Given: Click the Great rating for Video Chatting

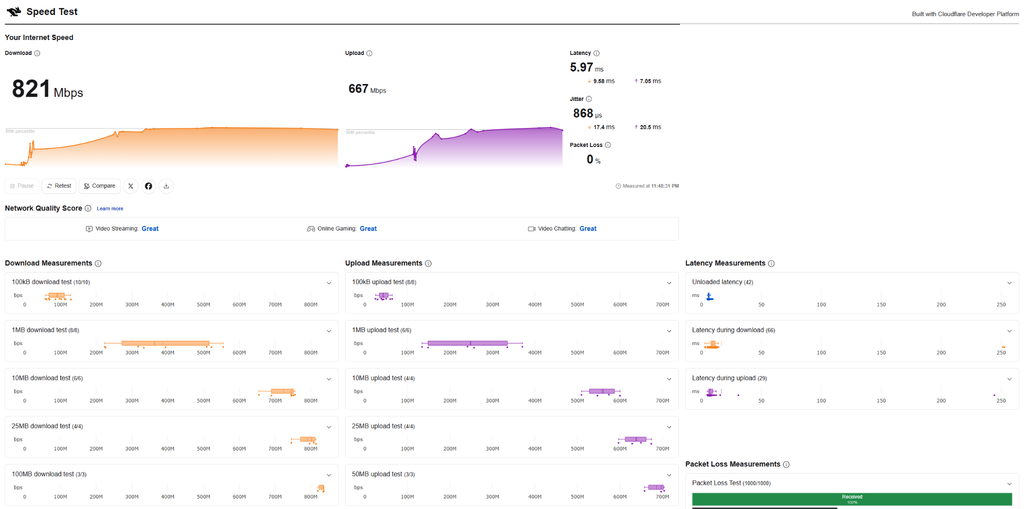Looking at the screenshot, I should (x=588, y=229).
